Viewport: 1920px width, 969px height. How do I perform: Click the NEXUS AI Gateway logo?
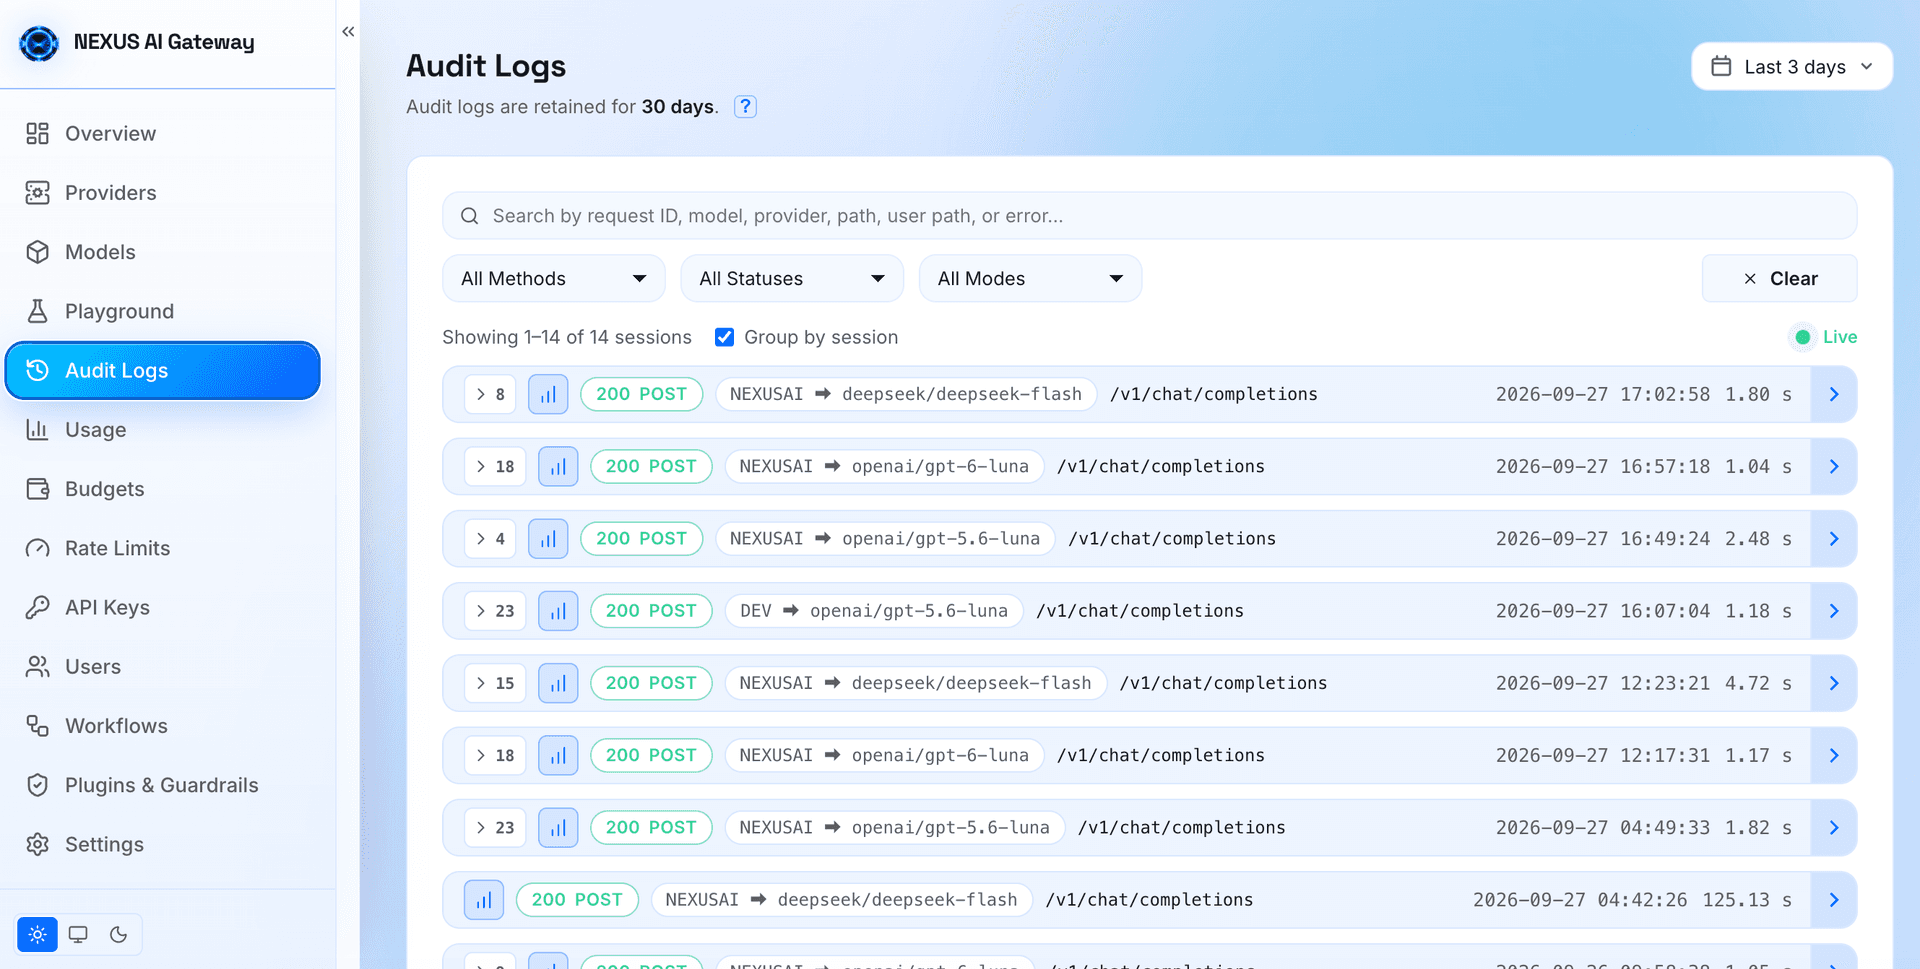39,43
